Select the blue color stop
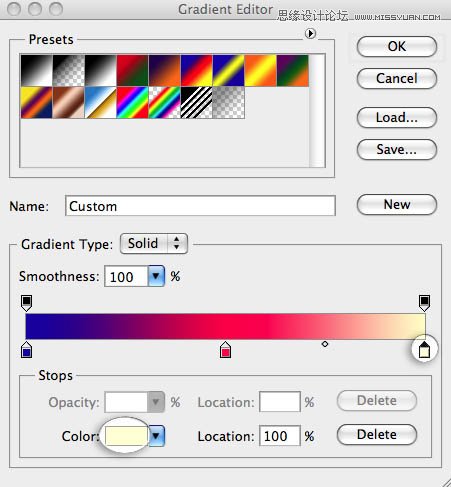This screenshot has height=487, width=451. pyautogui.click(x=26, y=350)
